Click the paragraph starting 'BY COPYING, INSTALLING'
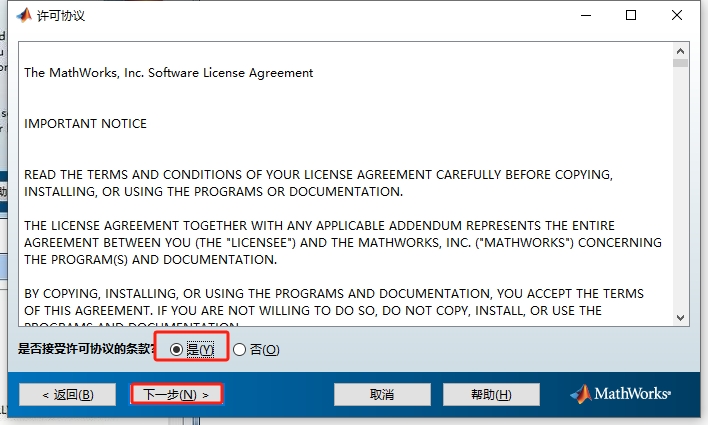Screen dimensions: 708x425 [x=334, y=306]
